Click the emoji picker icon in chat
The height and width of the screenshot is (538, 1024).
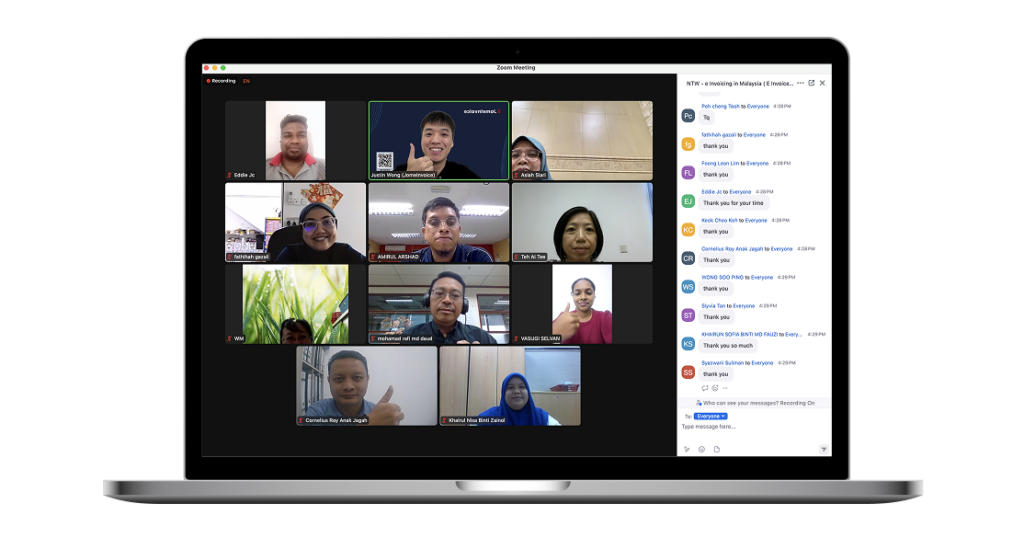pos(701,449)
